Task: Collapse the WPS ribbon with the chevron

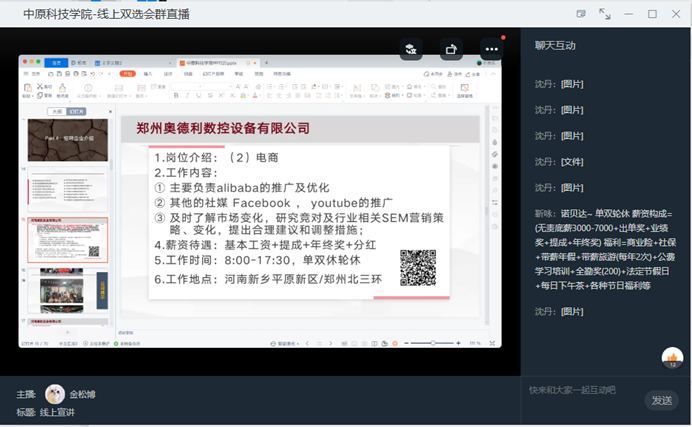Action: (x=493, y=74)
